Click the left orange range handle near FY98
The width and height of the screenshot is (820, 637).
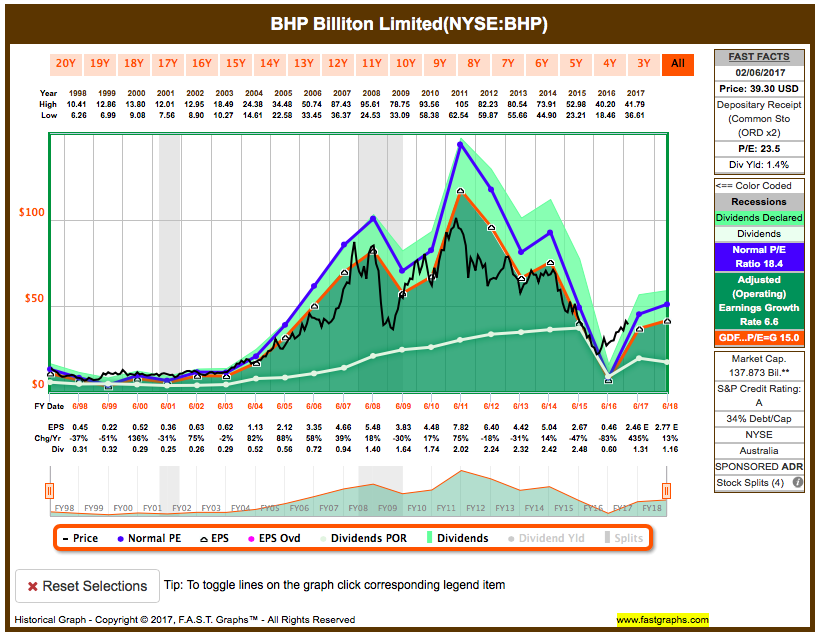click(x=47, y=491)
